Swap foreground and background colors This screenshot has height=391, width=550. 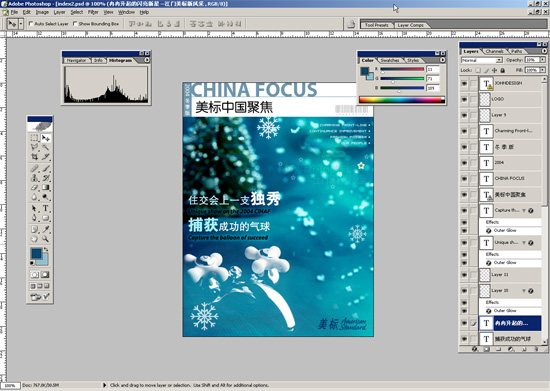[46, 249]
